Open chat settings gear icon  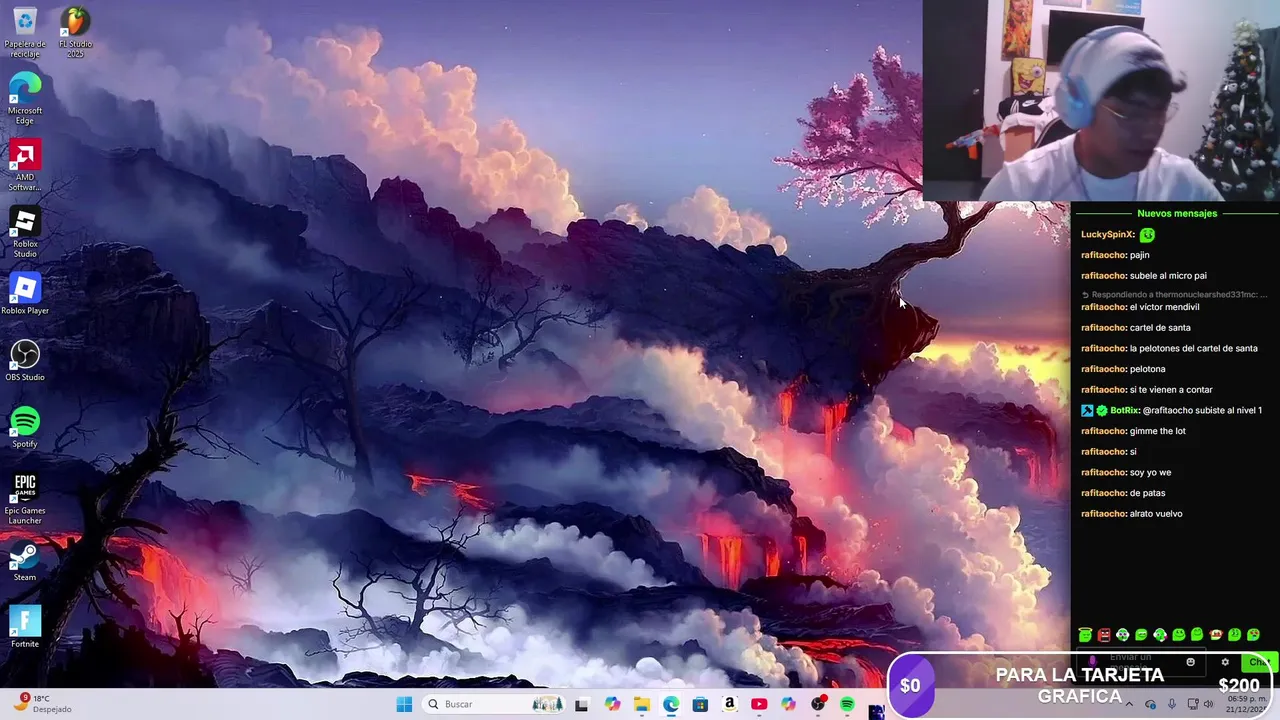[x=1225, y=662]
